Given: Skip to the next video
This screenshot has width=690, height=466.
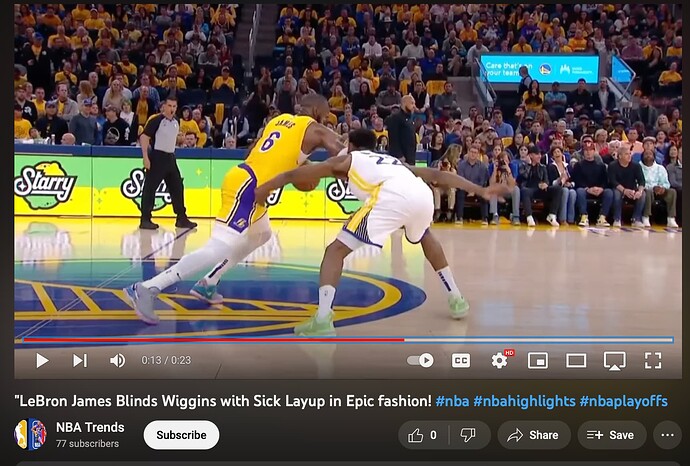Looking at the screenshot, I should pyautogui.click(x=80, y=360).
